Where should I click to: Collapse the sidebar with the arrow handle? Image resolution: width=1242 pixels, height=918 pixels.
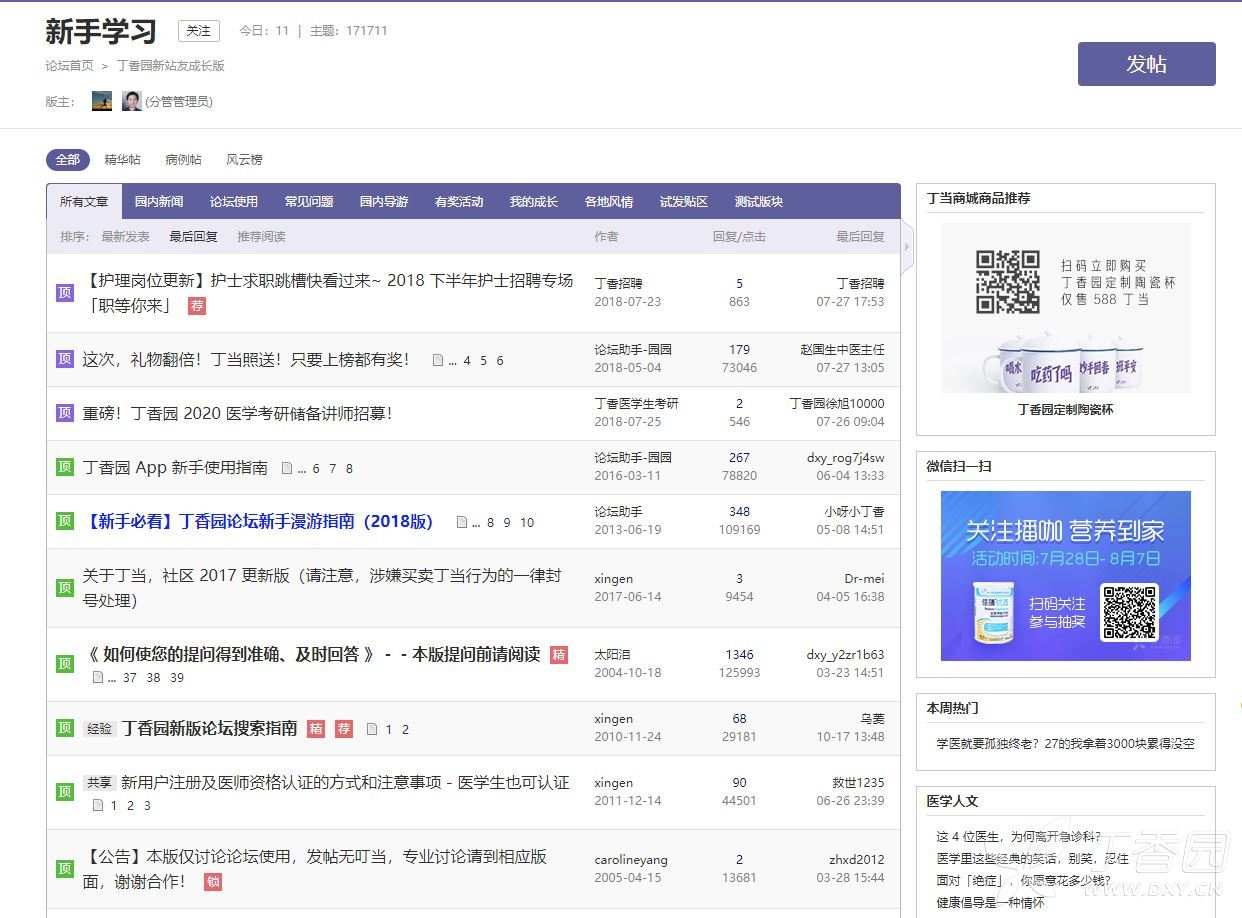pos(907,246)
